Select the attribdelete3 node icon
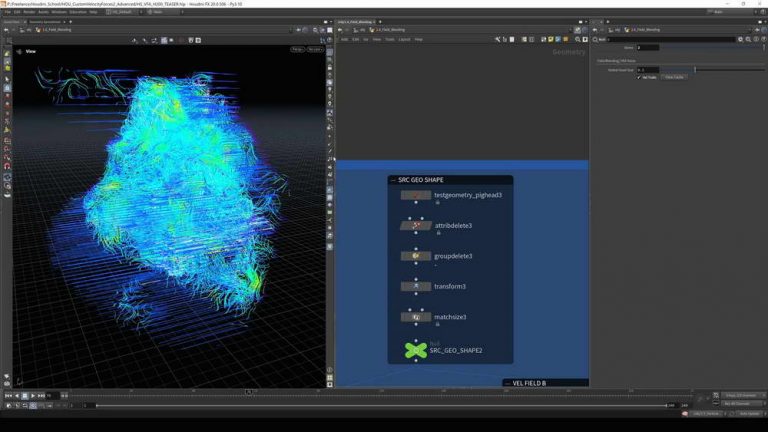Viewport: 768px width, 432px height. pos(415,225)
